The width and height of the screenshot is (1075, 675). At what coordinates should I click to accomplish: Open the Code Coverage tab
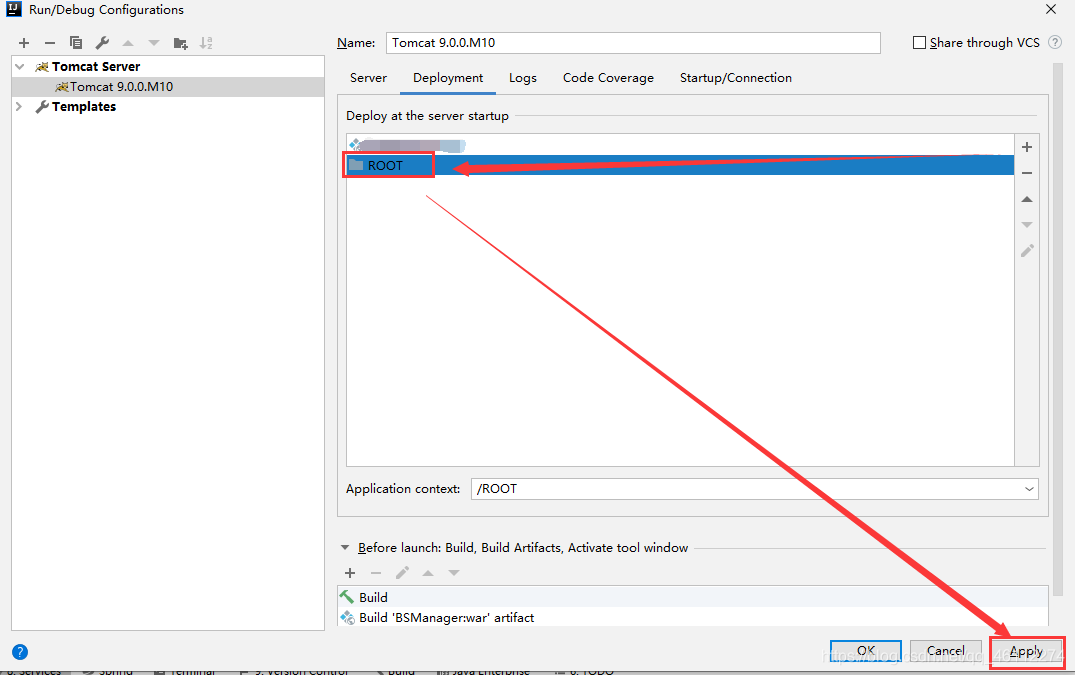point(608,78)
